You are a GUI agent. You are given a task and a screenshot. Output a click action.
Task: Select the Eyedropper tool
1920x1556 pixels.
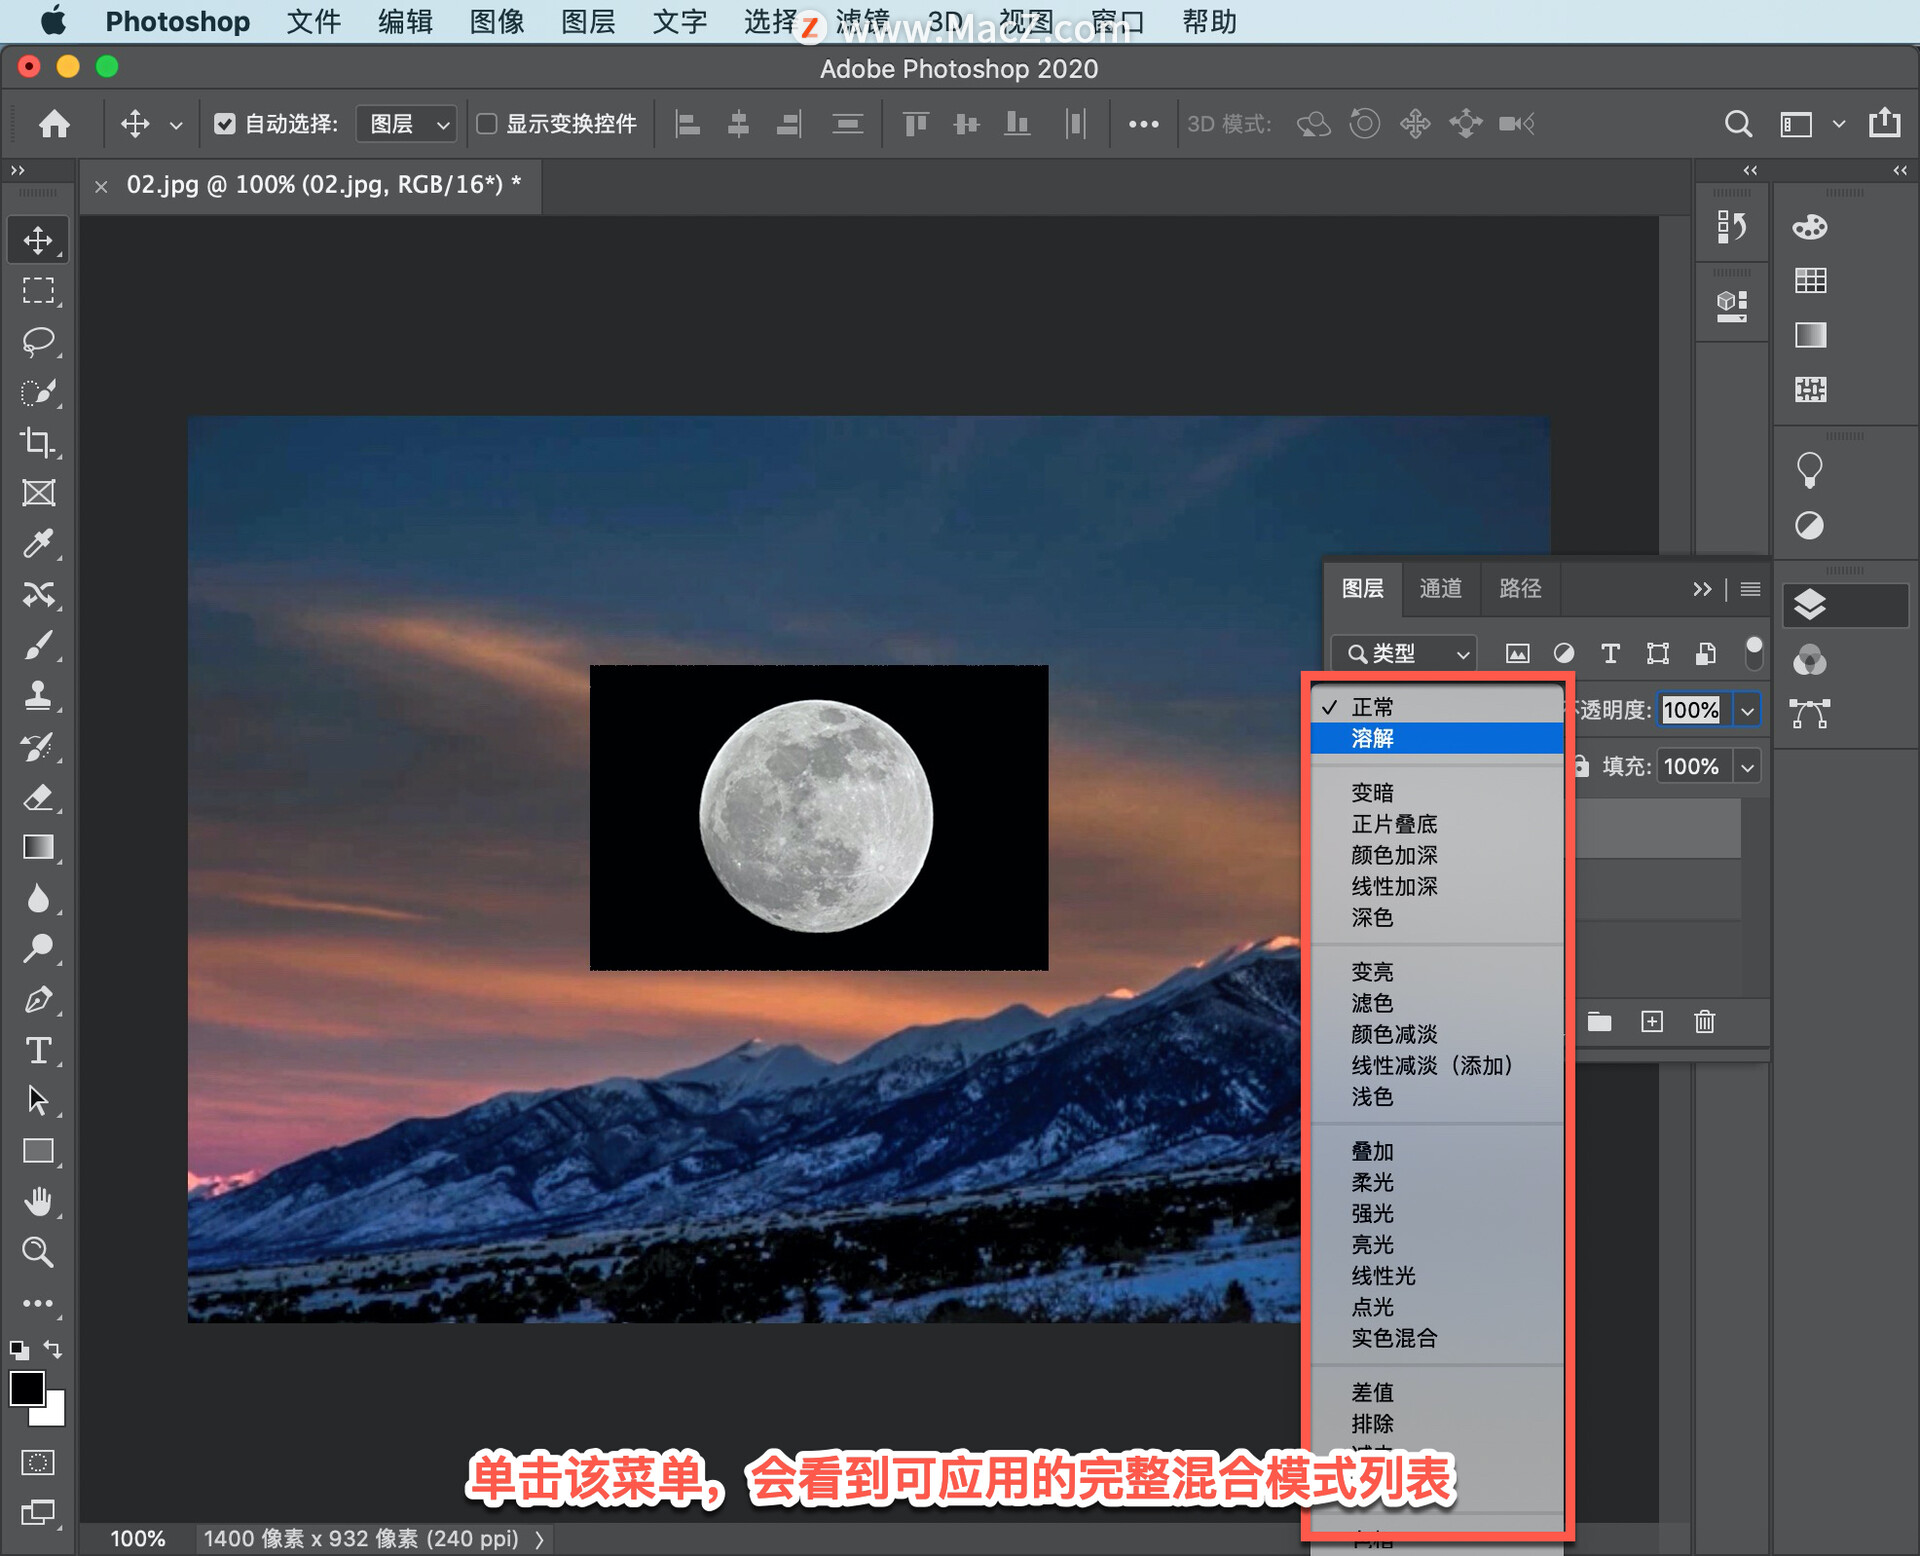pos(38,544)
